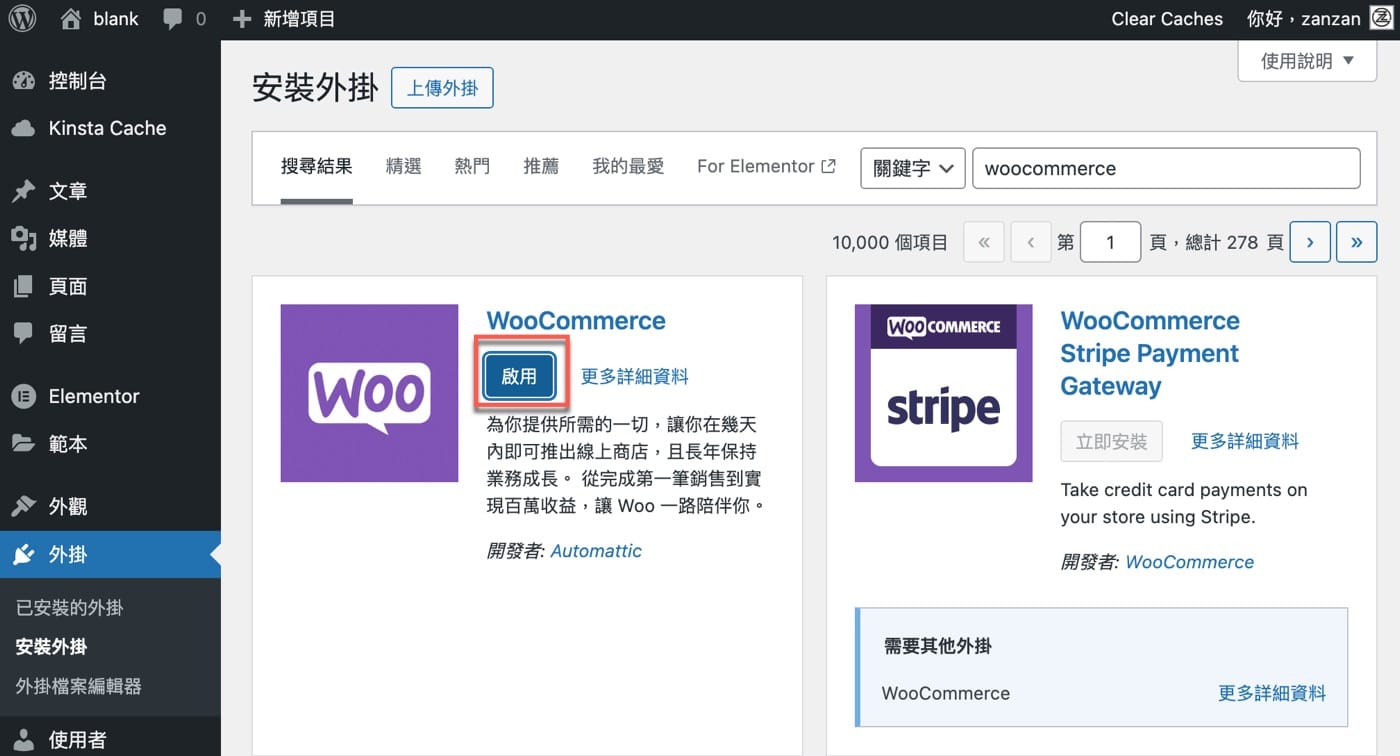Click the home icon beside blank
Image resolution: width=1400 pixels, height=756 pixels.
(x=70, y=19)
